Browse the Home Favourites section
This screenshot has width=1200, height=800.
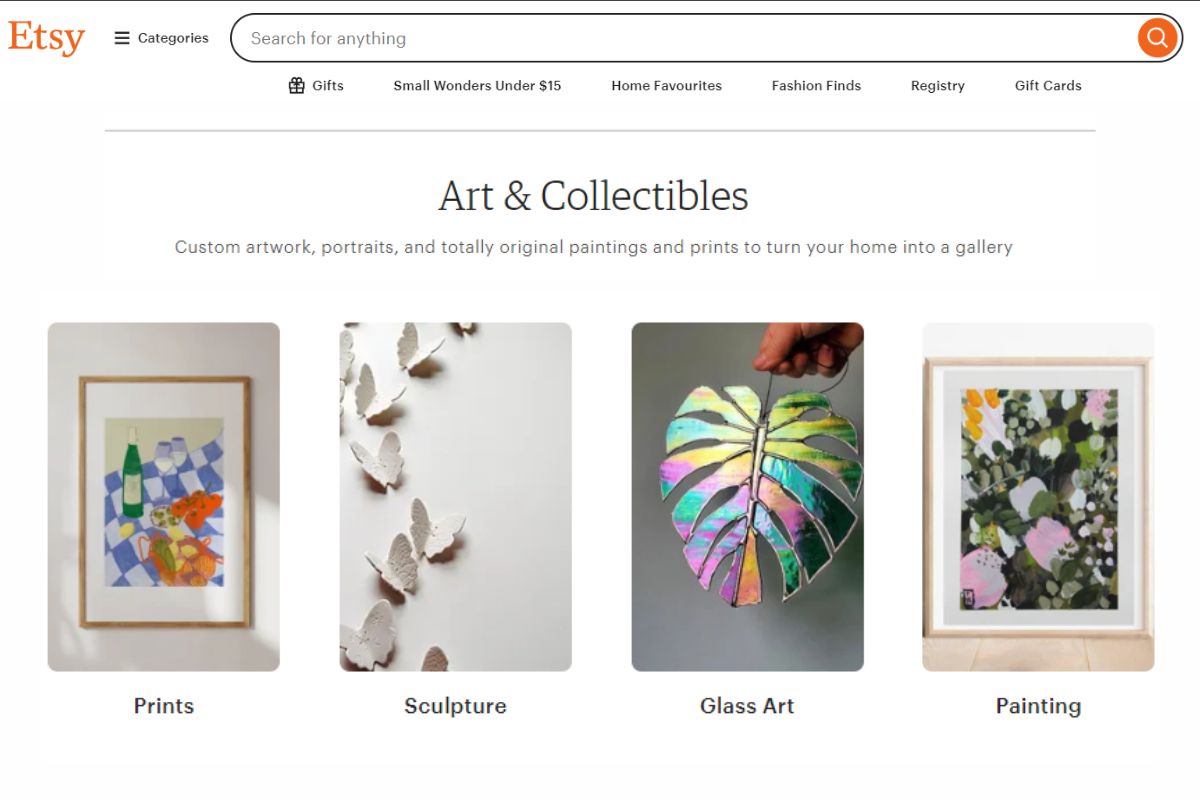666,85
